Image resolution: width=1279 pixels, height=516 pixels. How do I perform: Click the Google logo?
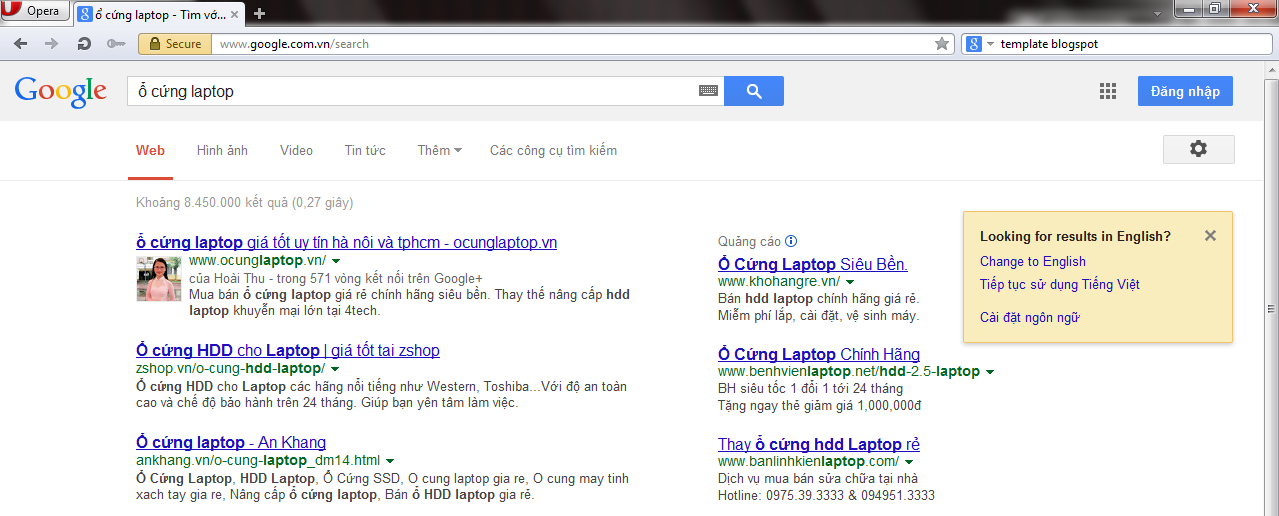click(x=60, y=91)
